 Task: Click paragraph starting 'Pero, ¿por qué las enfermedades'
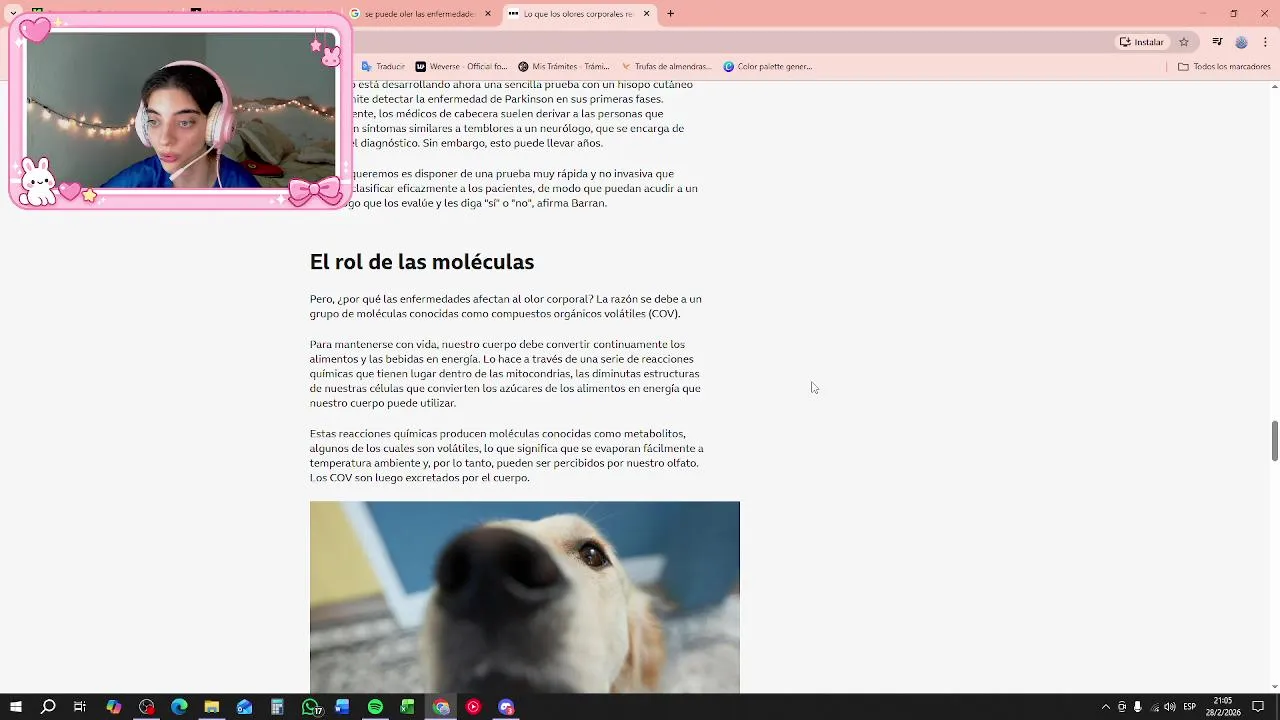click(506, 306)
